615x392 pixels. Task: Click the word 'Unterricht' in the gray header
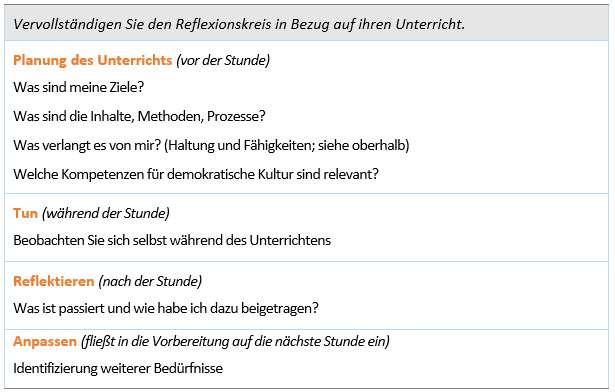pos(430,24)
